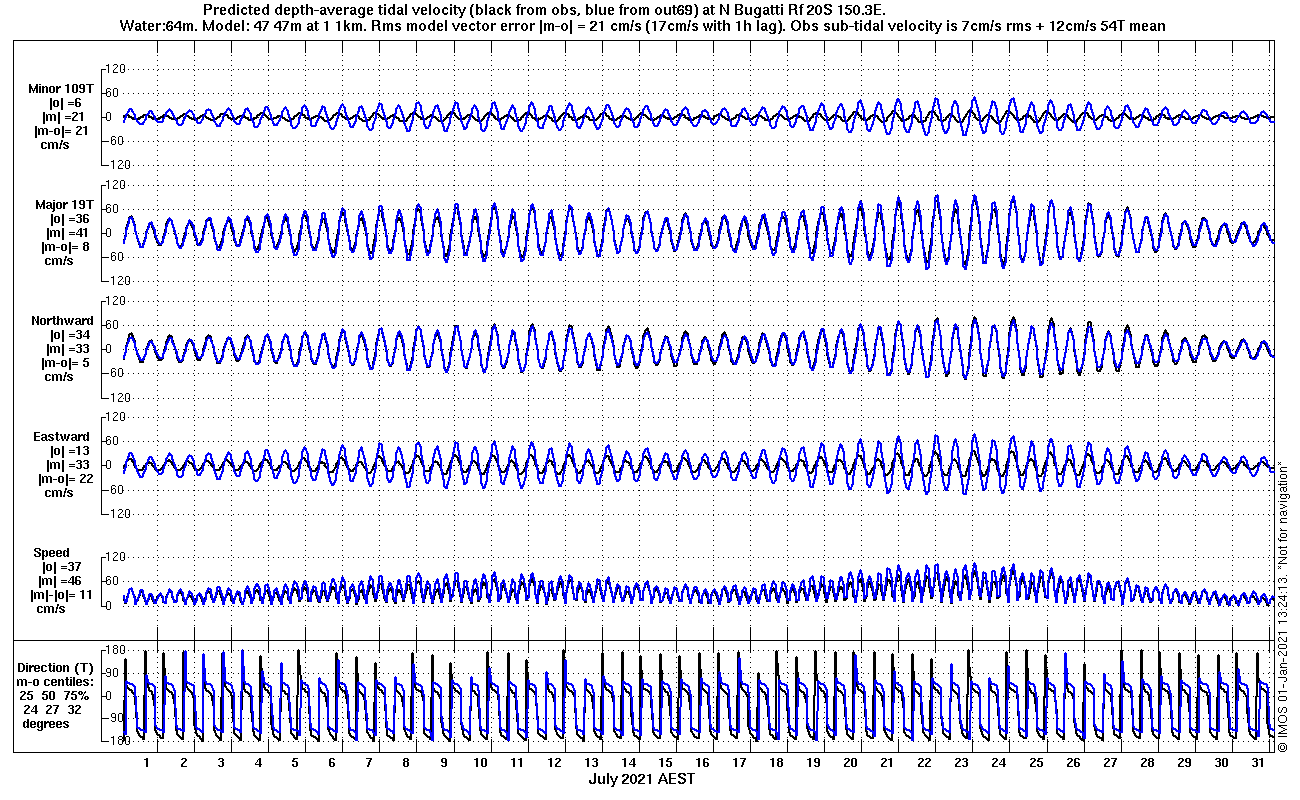This screenshot has width=1300, height=800.
Task: Select the 'Northward' panel label
Action: click(62, 321)
